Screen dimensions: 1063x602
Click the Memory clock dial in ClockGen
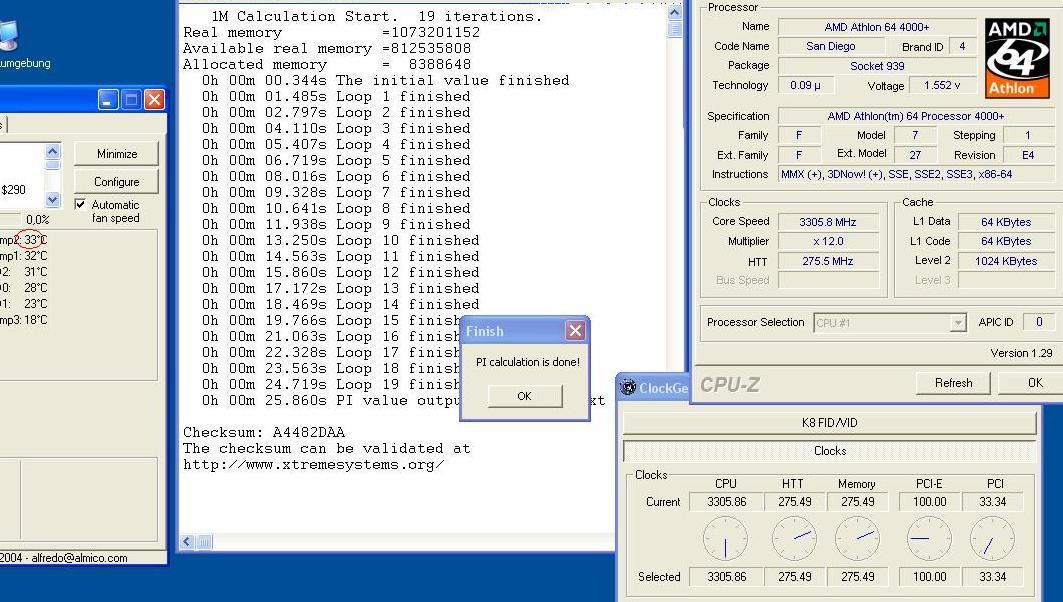858,539
